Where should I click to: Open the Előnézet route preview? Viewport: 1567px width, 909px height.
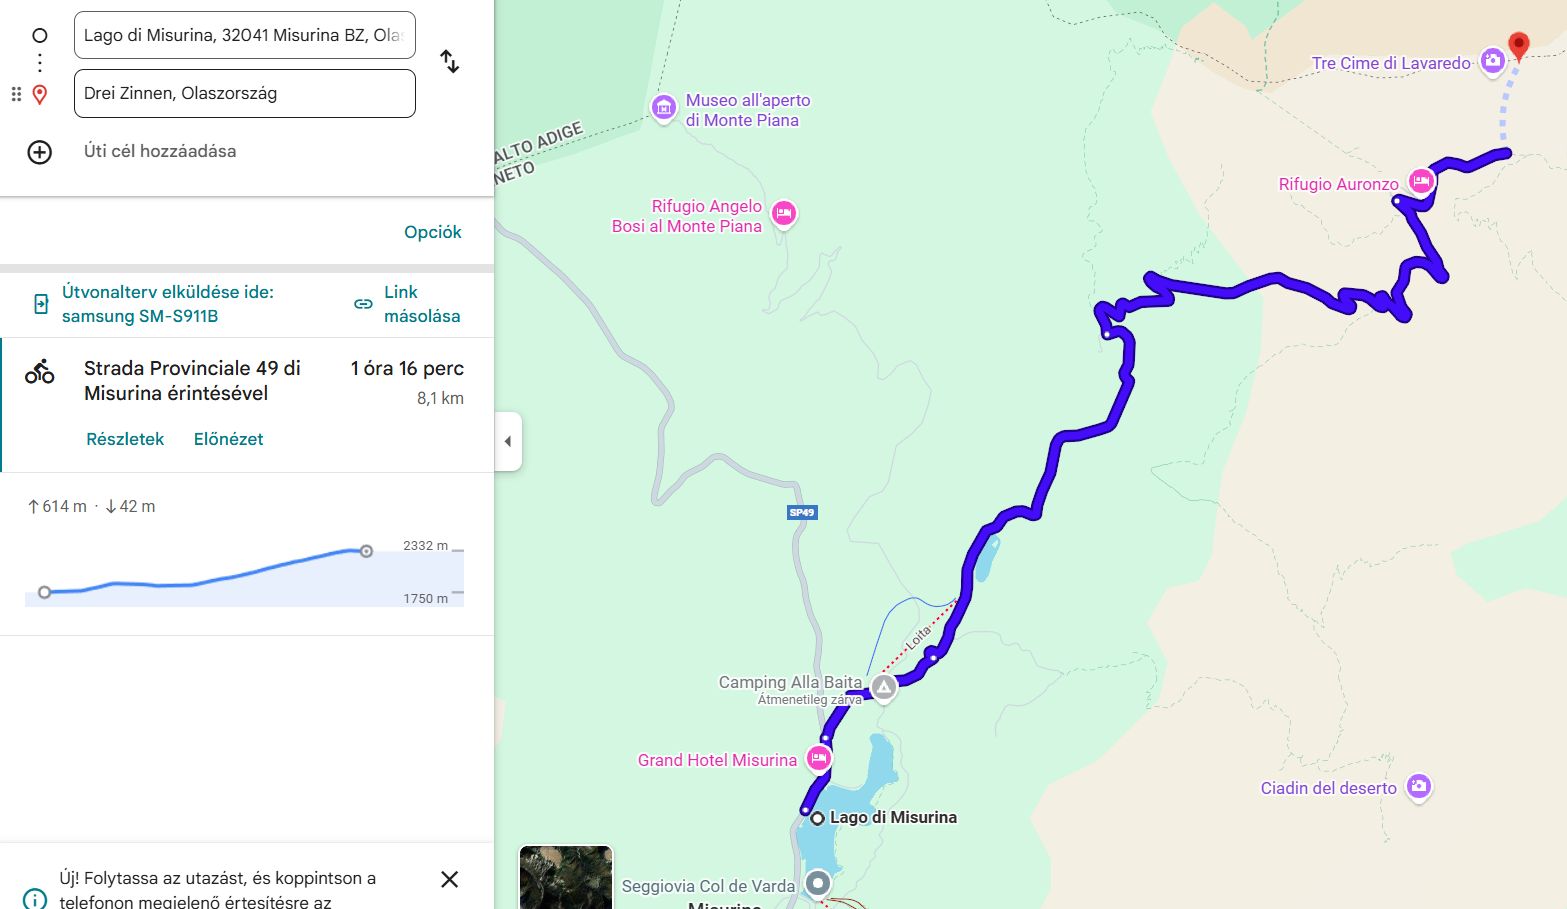coord(228,439)
